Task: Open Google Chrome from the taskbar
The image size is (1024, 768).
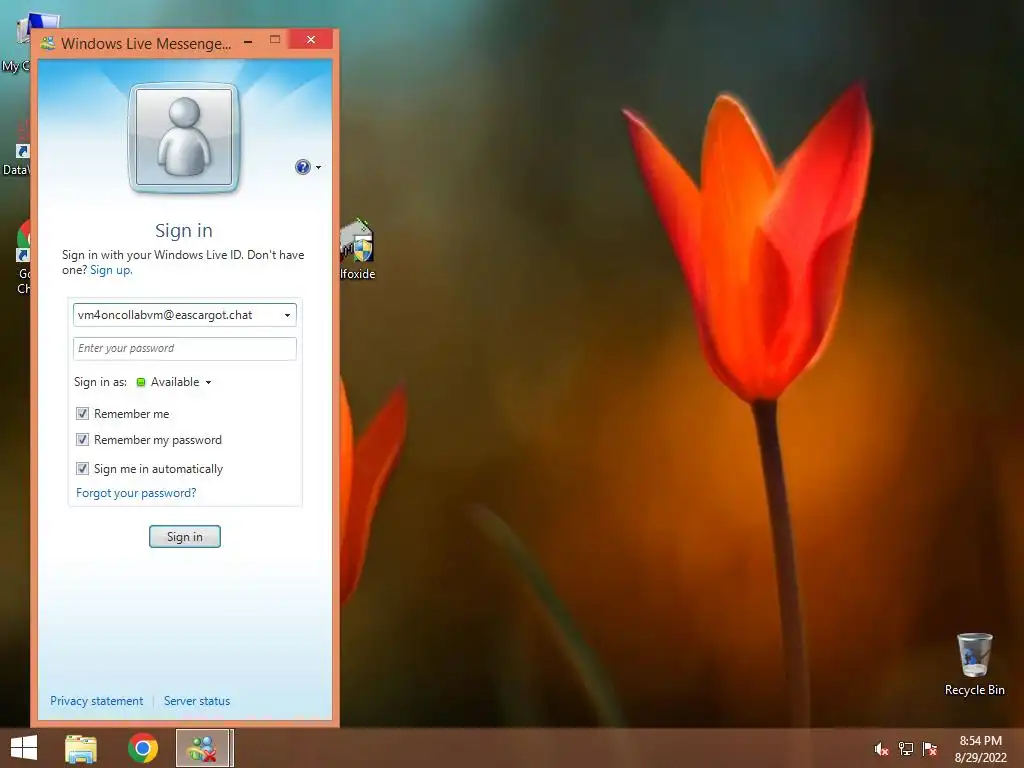Action: click(x=142, y=748)
